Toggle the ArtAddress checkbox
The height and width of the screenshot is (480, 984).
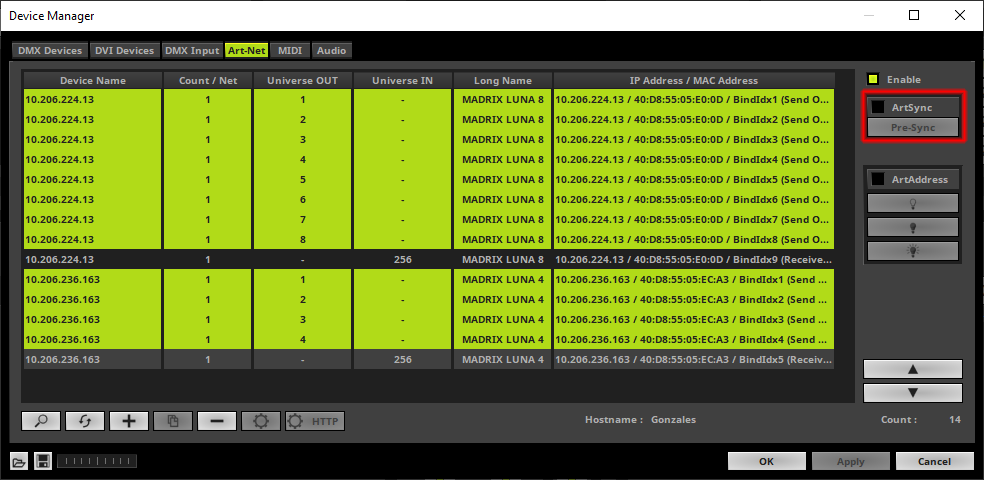point(877,179)
